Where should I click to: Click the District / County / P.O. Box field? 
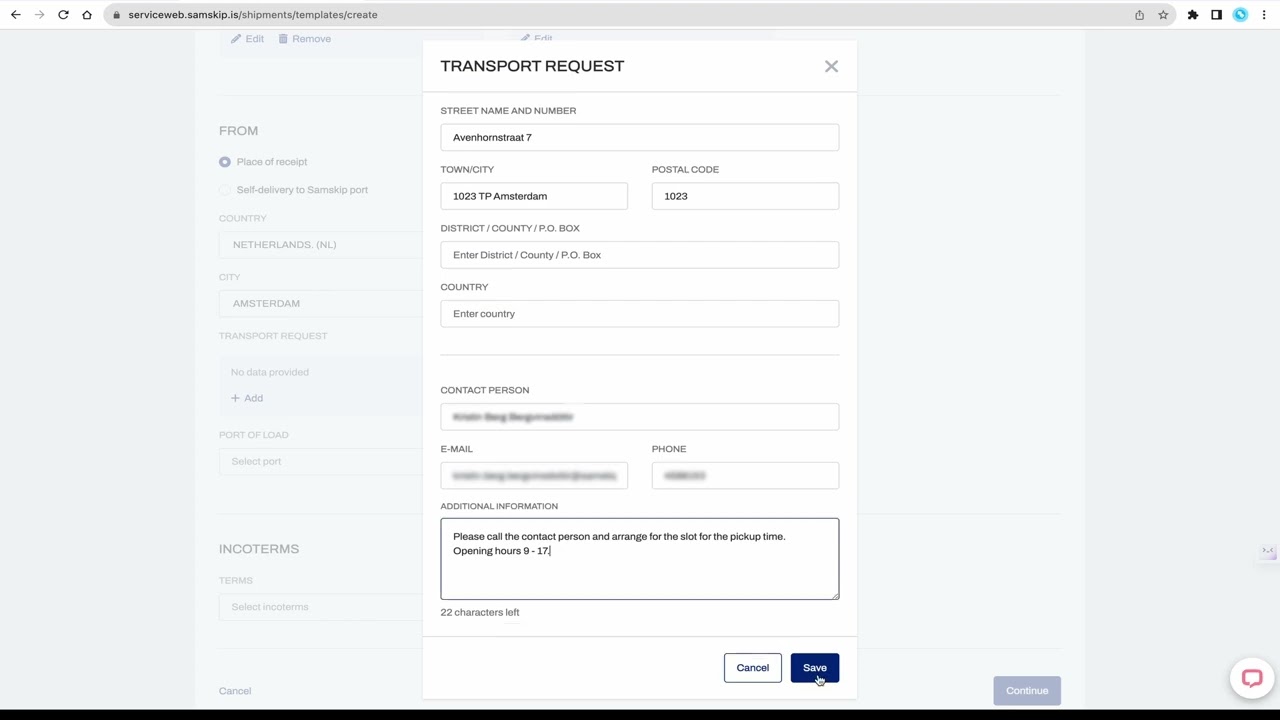pos(640,255)
